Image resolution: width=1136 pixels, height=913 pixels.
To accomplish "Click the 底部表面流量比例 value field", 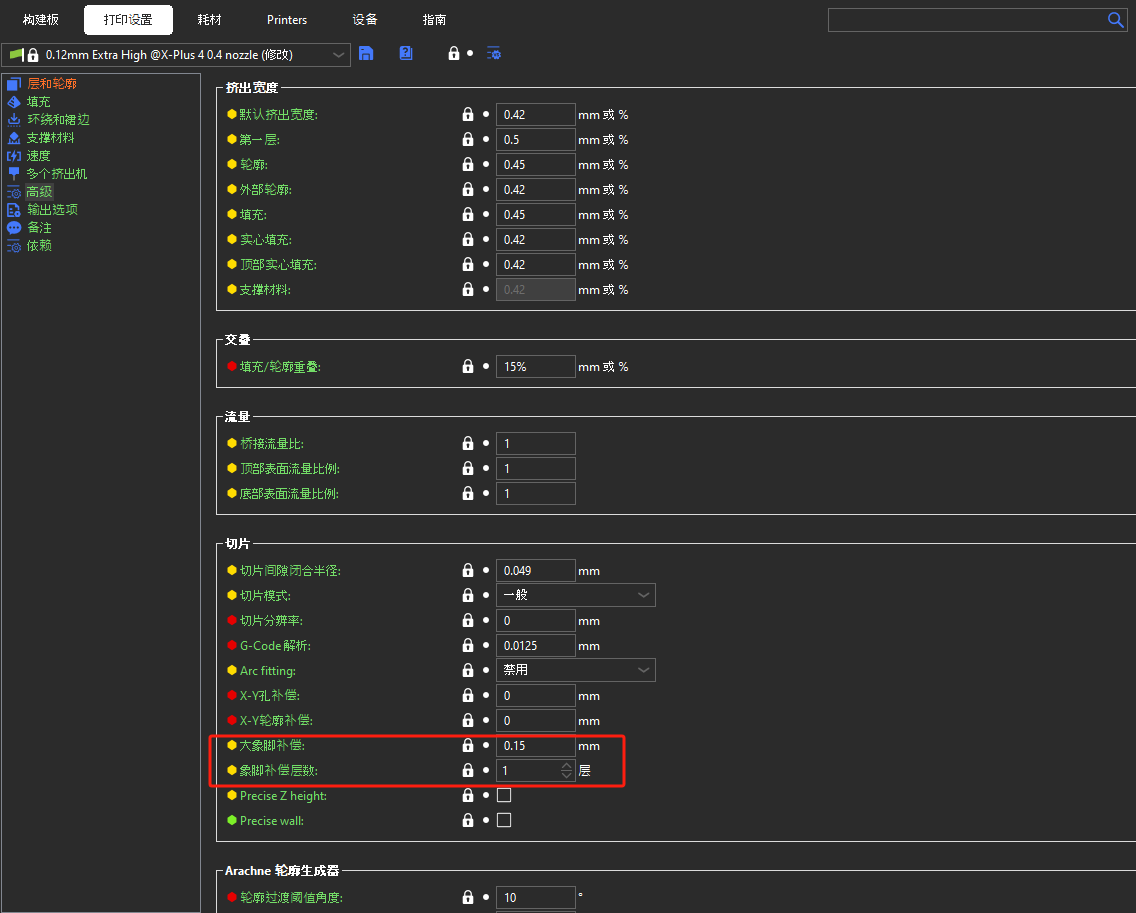I will 535,493.
